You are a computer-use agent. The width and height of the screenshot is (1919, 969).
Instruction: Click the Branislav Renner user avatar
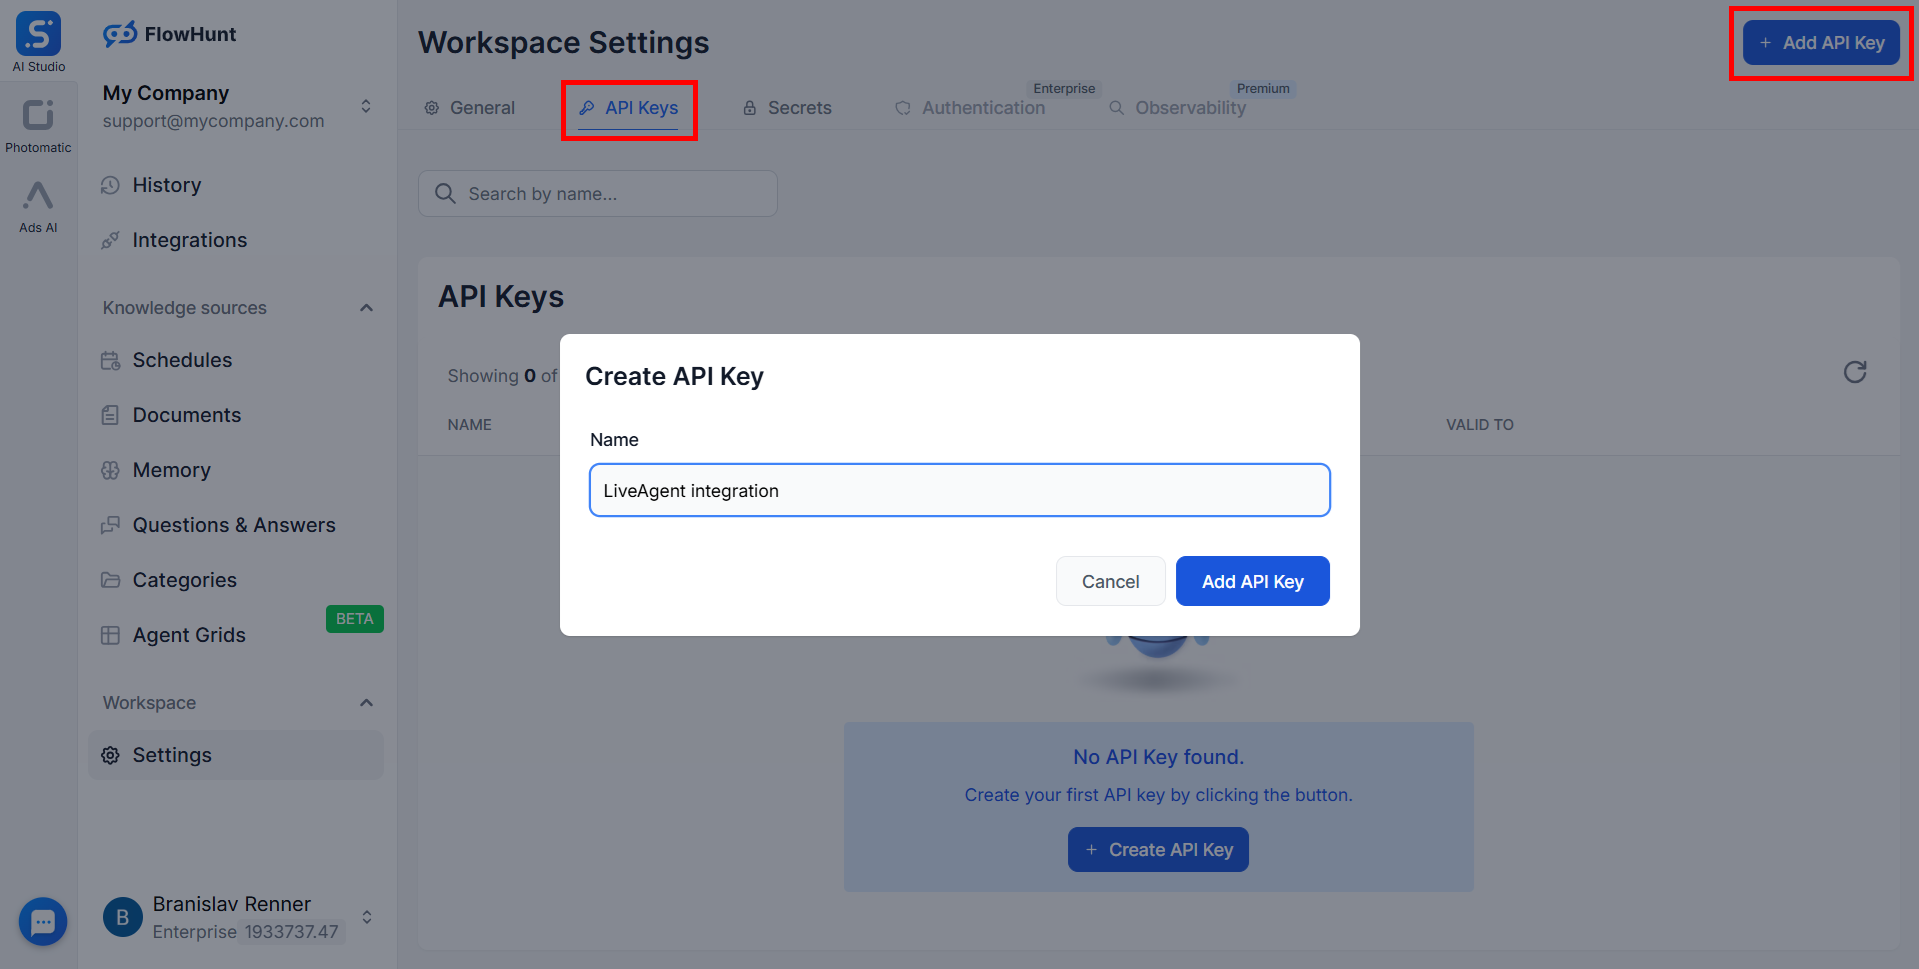click(123, 917)
